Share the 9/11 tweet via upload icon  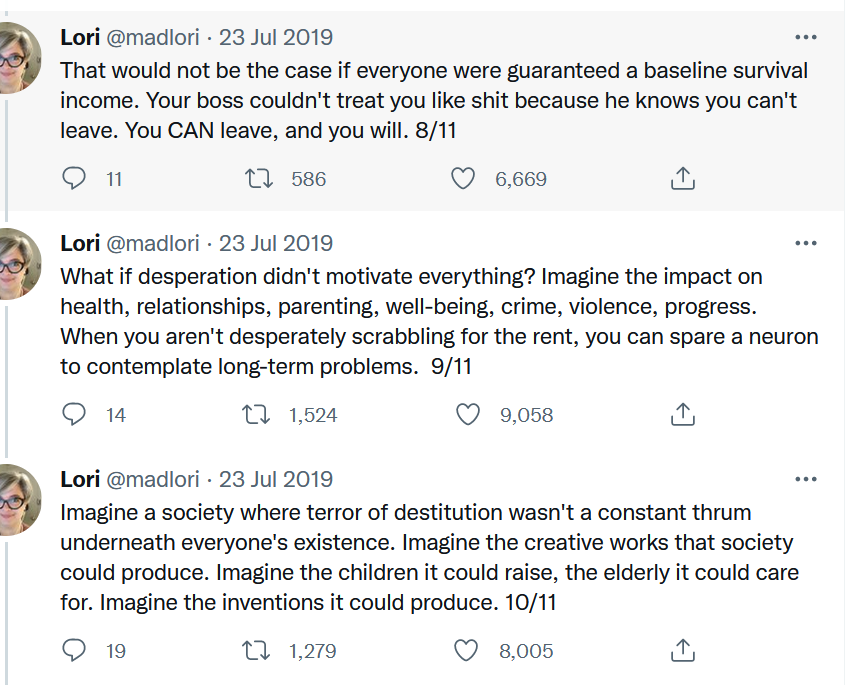click(682, 414)
